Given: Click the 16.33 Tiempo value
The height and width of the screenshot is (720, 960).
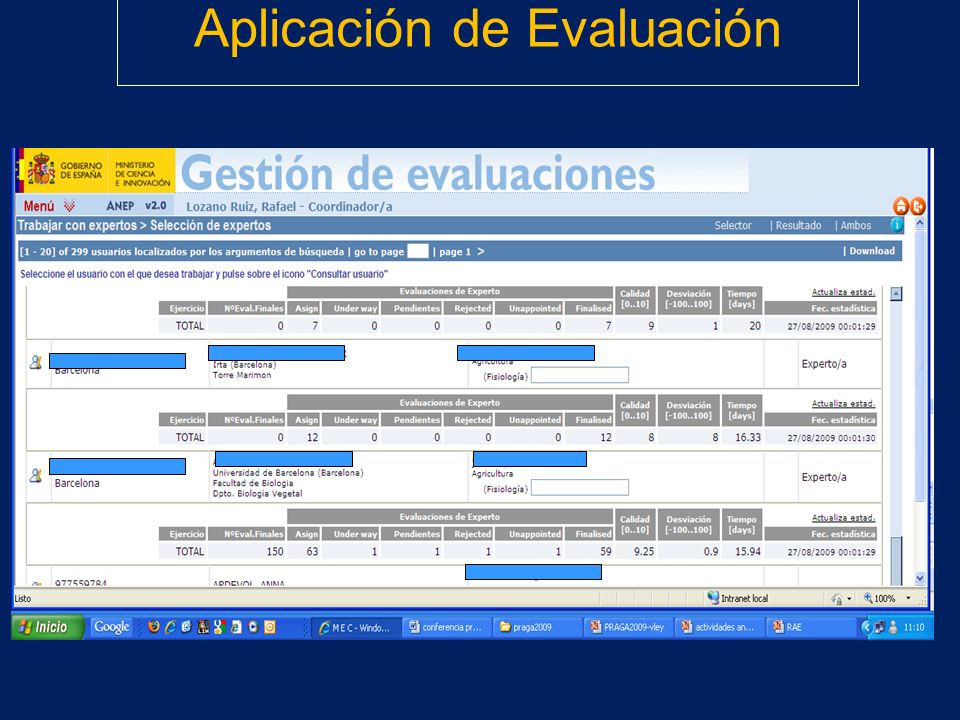Looking at the screenshot, I should 748,438.
